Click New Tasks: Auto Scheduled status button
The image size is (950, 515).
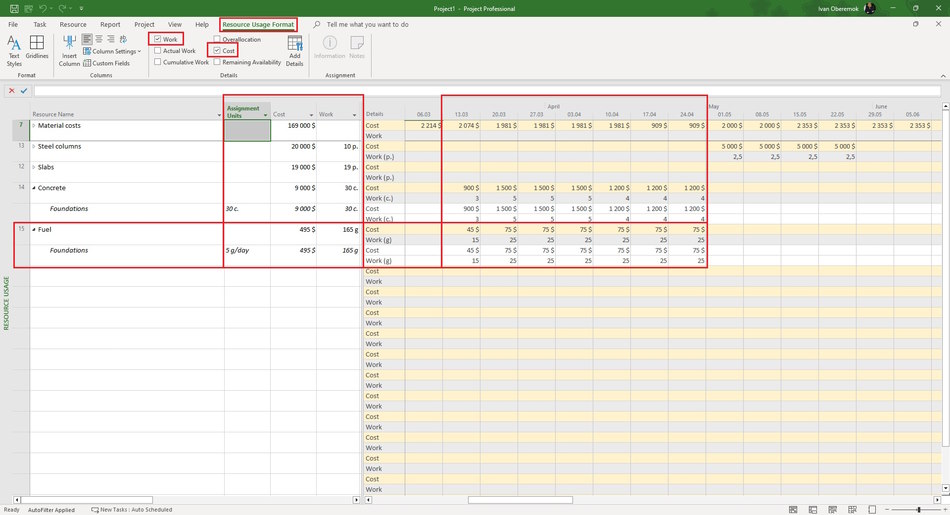coord(131,510)
